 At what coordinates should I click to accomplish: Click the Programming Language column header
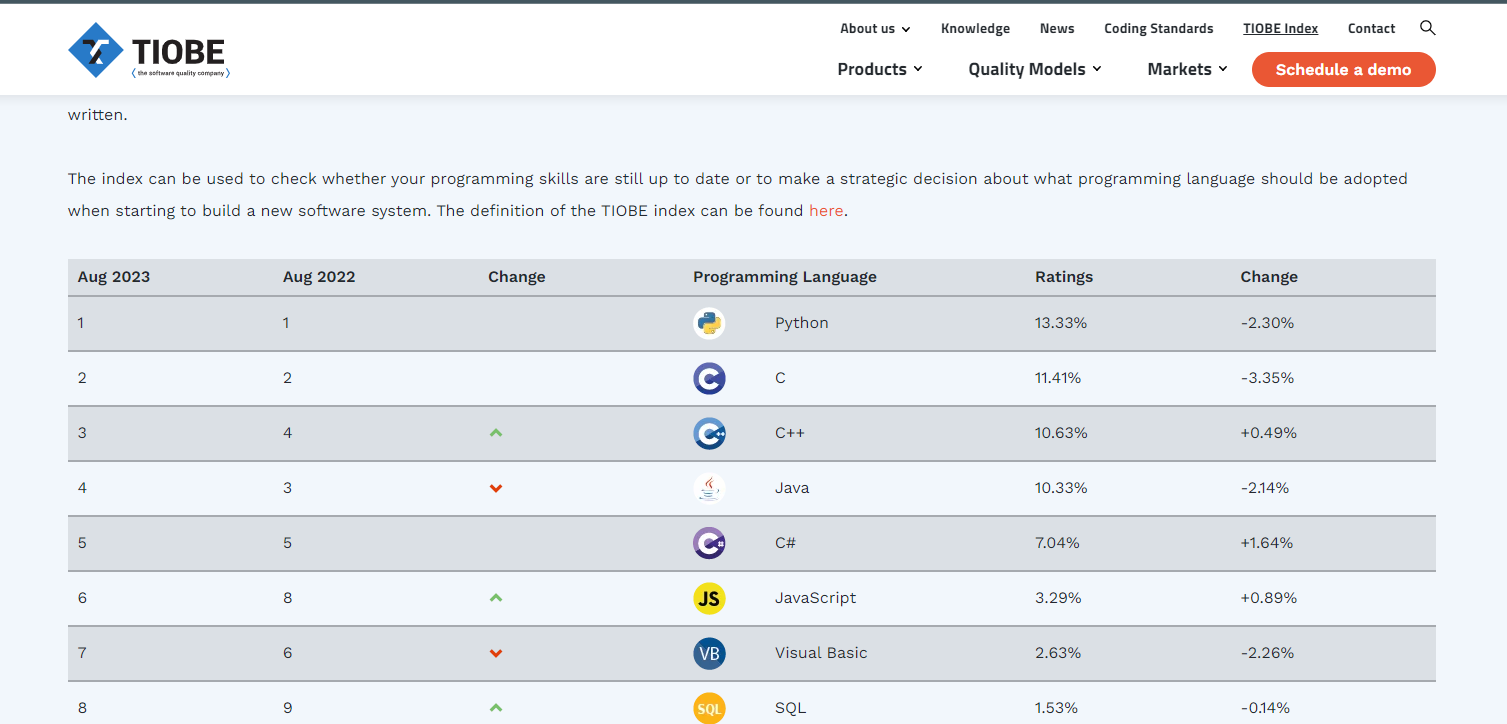[x=785, y=277]
